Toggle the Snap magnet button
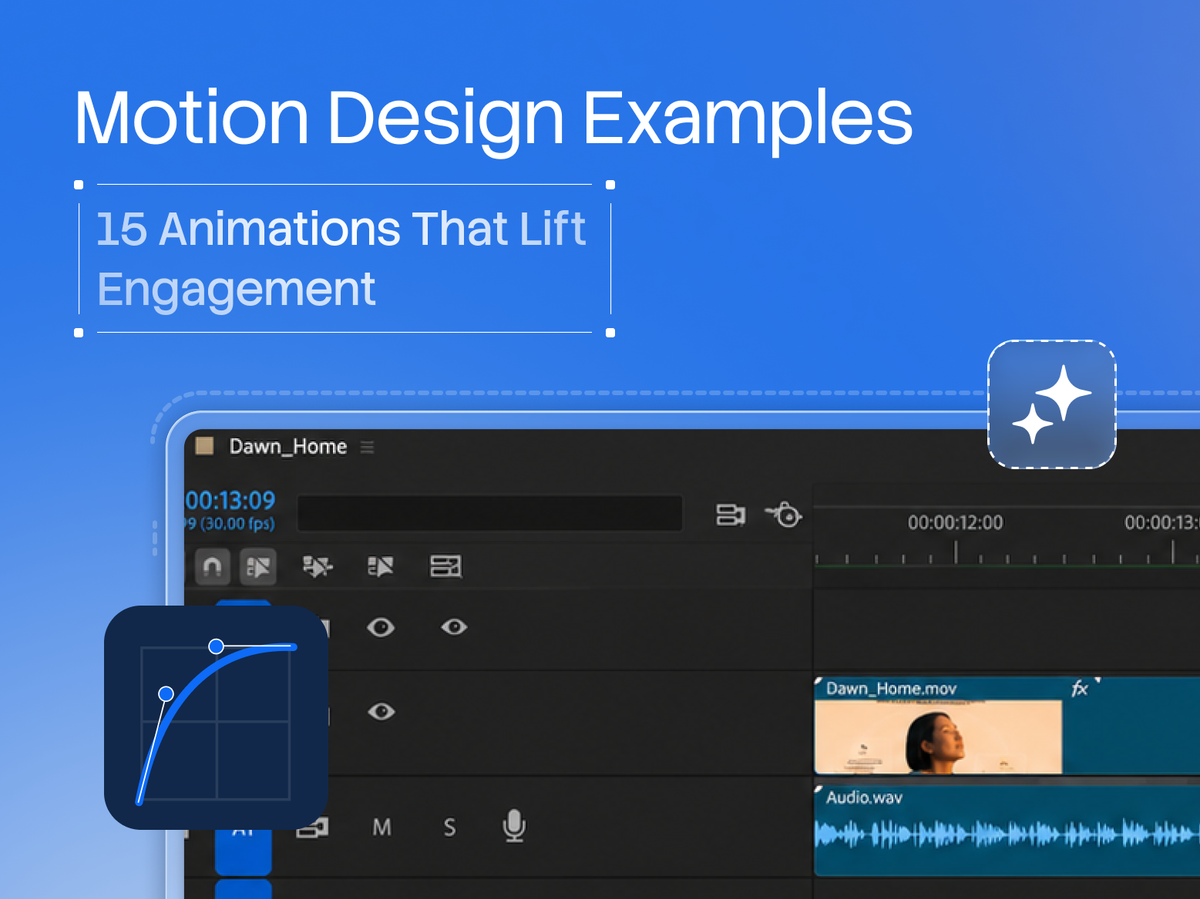 (211, 567)
